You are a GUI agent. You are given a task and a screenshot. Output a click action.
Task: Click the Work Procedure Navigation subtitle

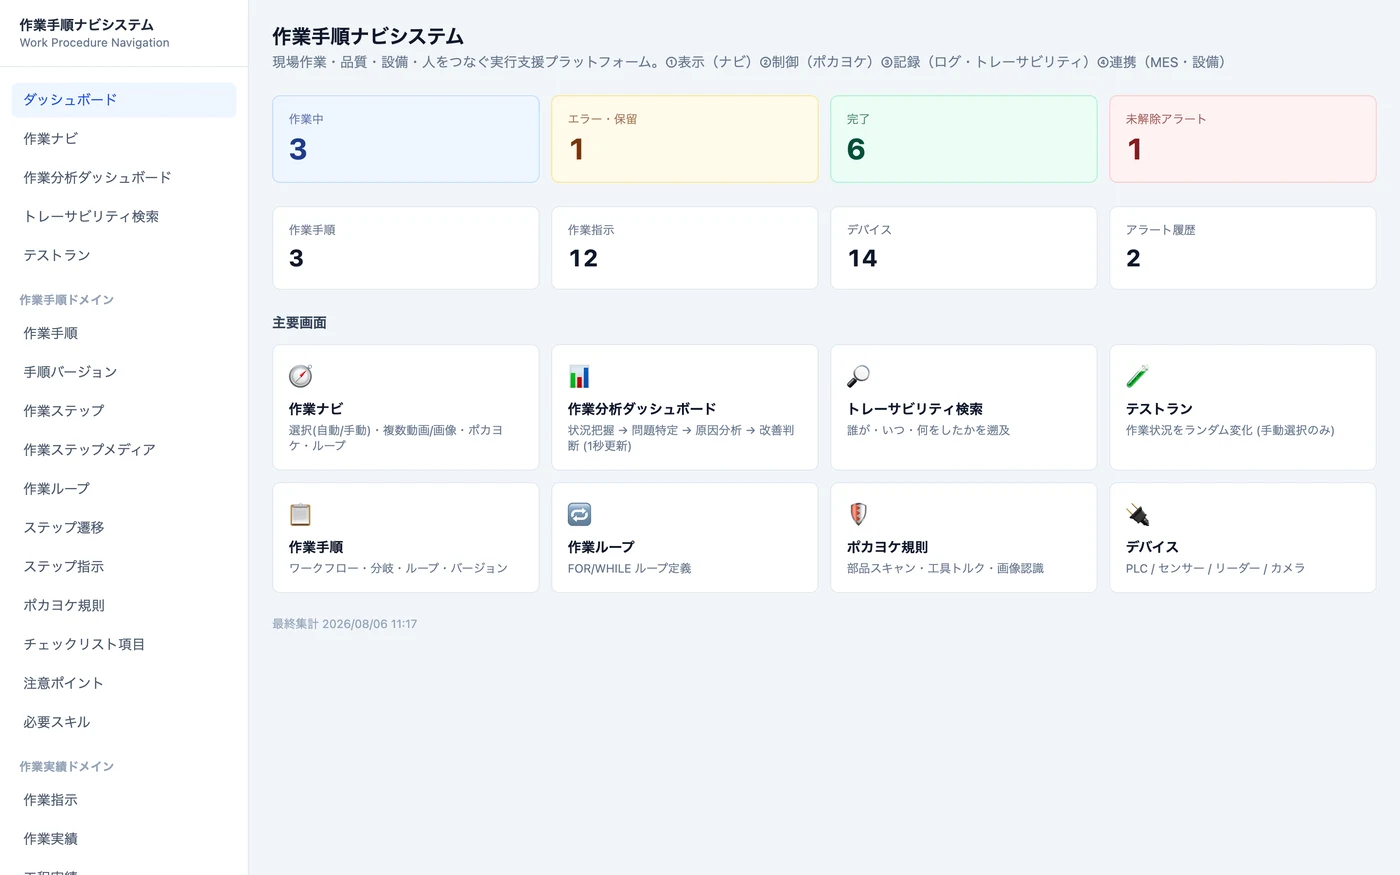pyautogui.click(x=94, y=43)
